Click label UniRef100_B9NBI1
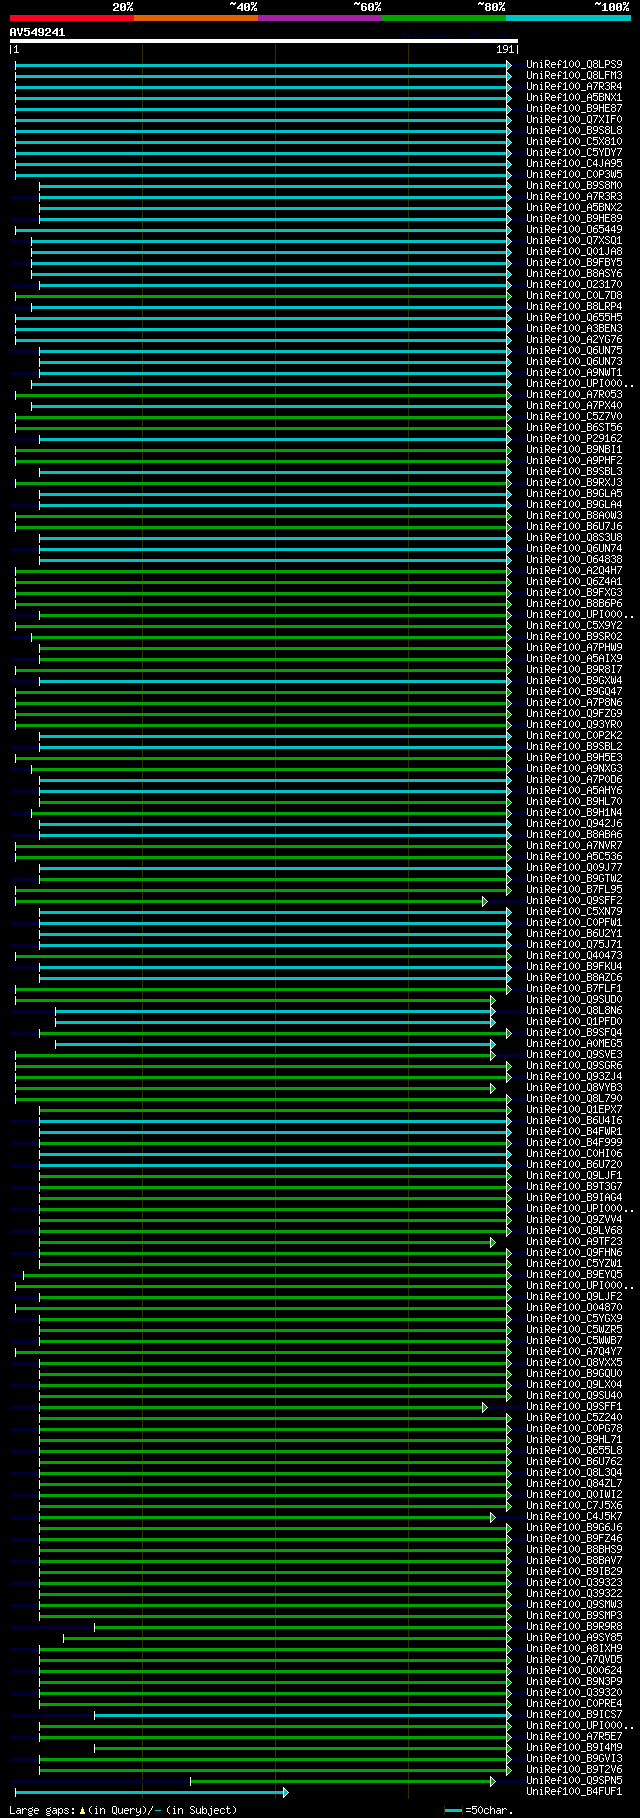640x1818 pixels. tap(574, 450)
